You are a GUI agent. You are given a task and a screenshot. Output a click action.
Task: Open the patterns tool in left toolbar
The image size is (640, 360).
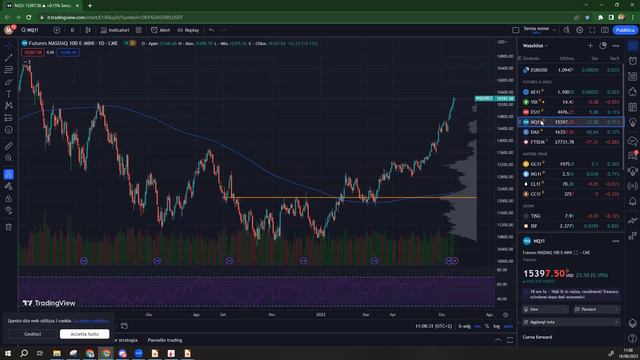pos(9,106)
